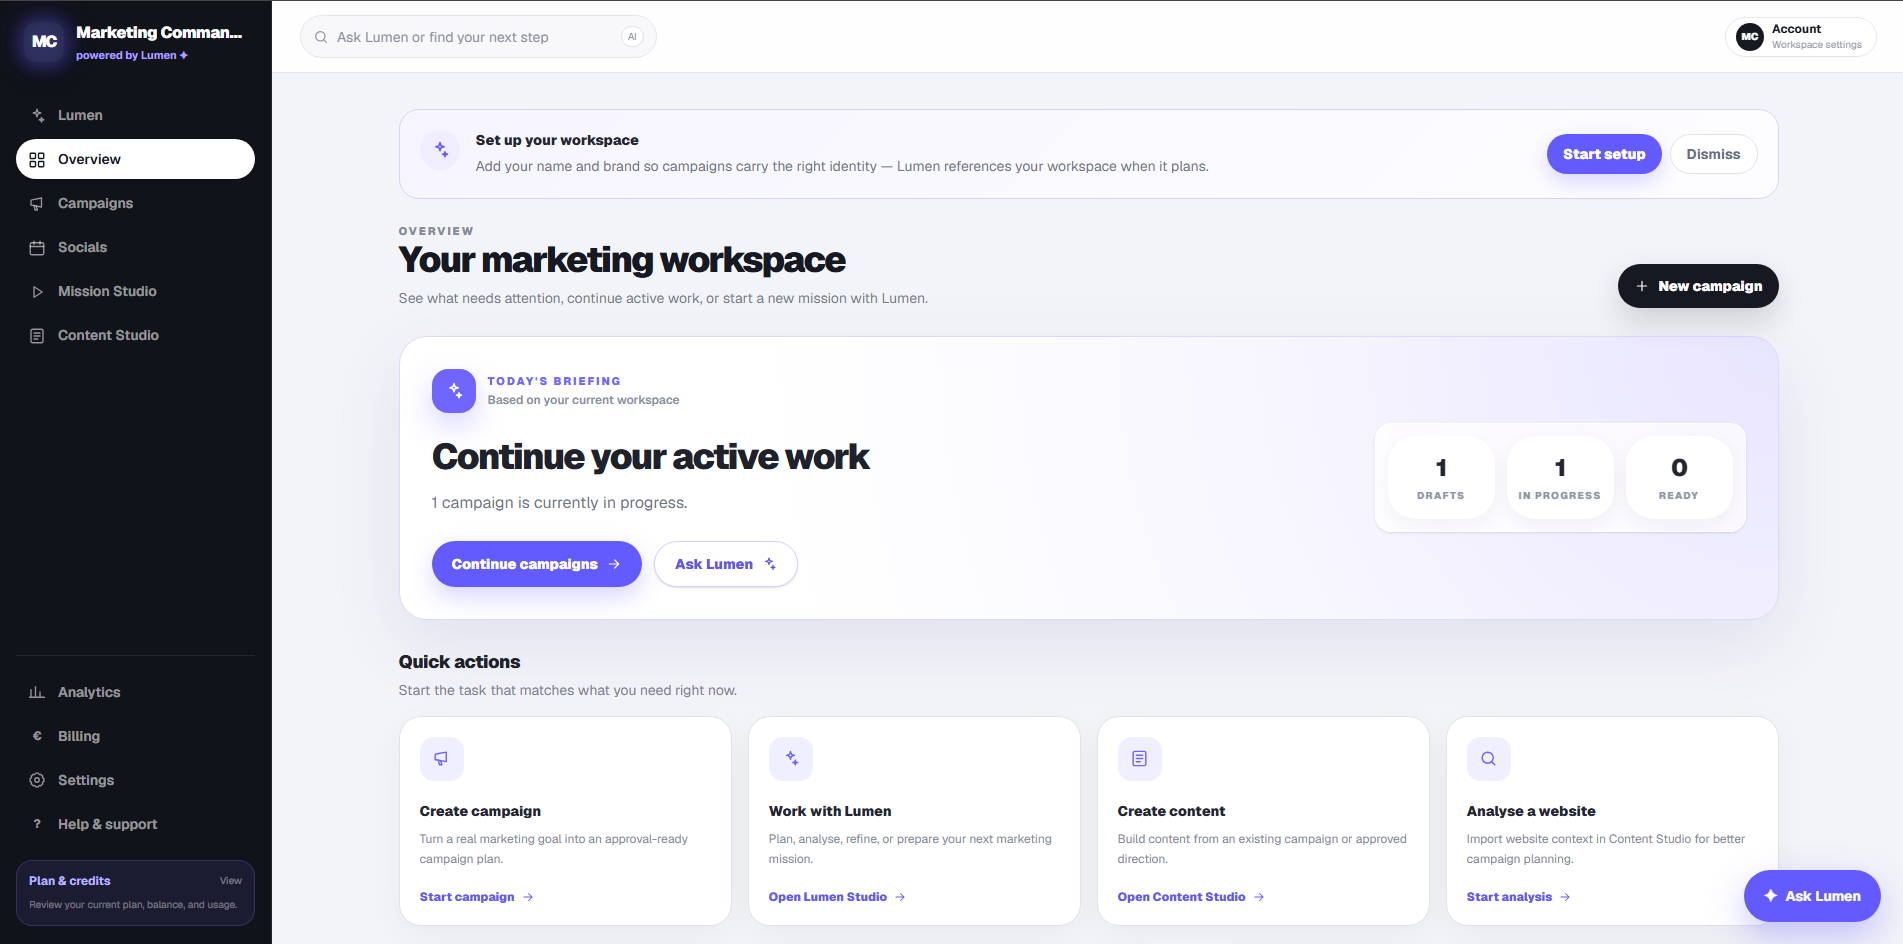
Task: Click the play icon beside Mission Studio
Action: (x=37, y=291)
